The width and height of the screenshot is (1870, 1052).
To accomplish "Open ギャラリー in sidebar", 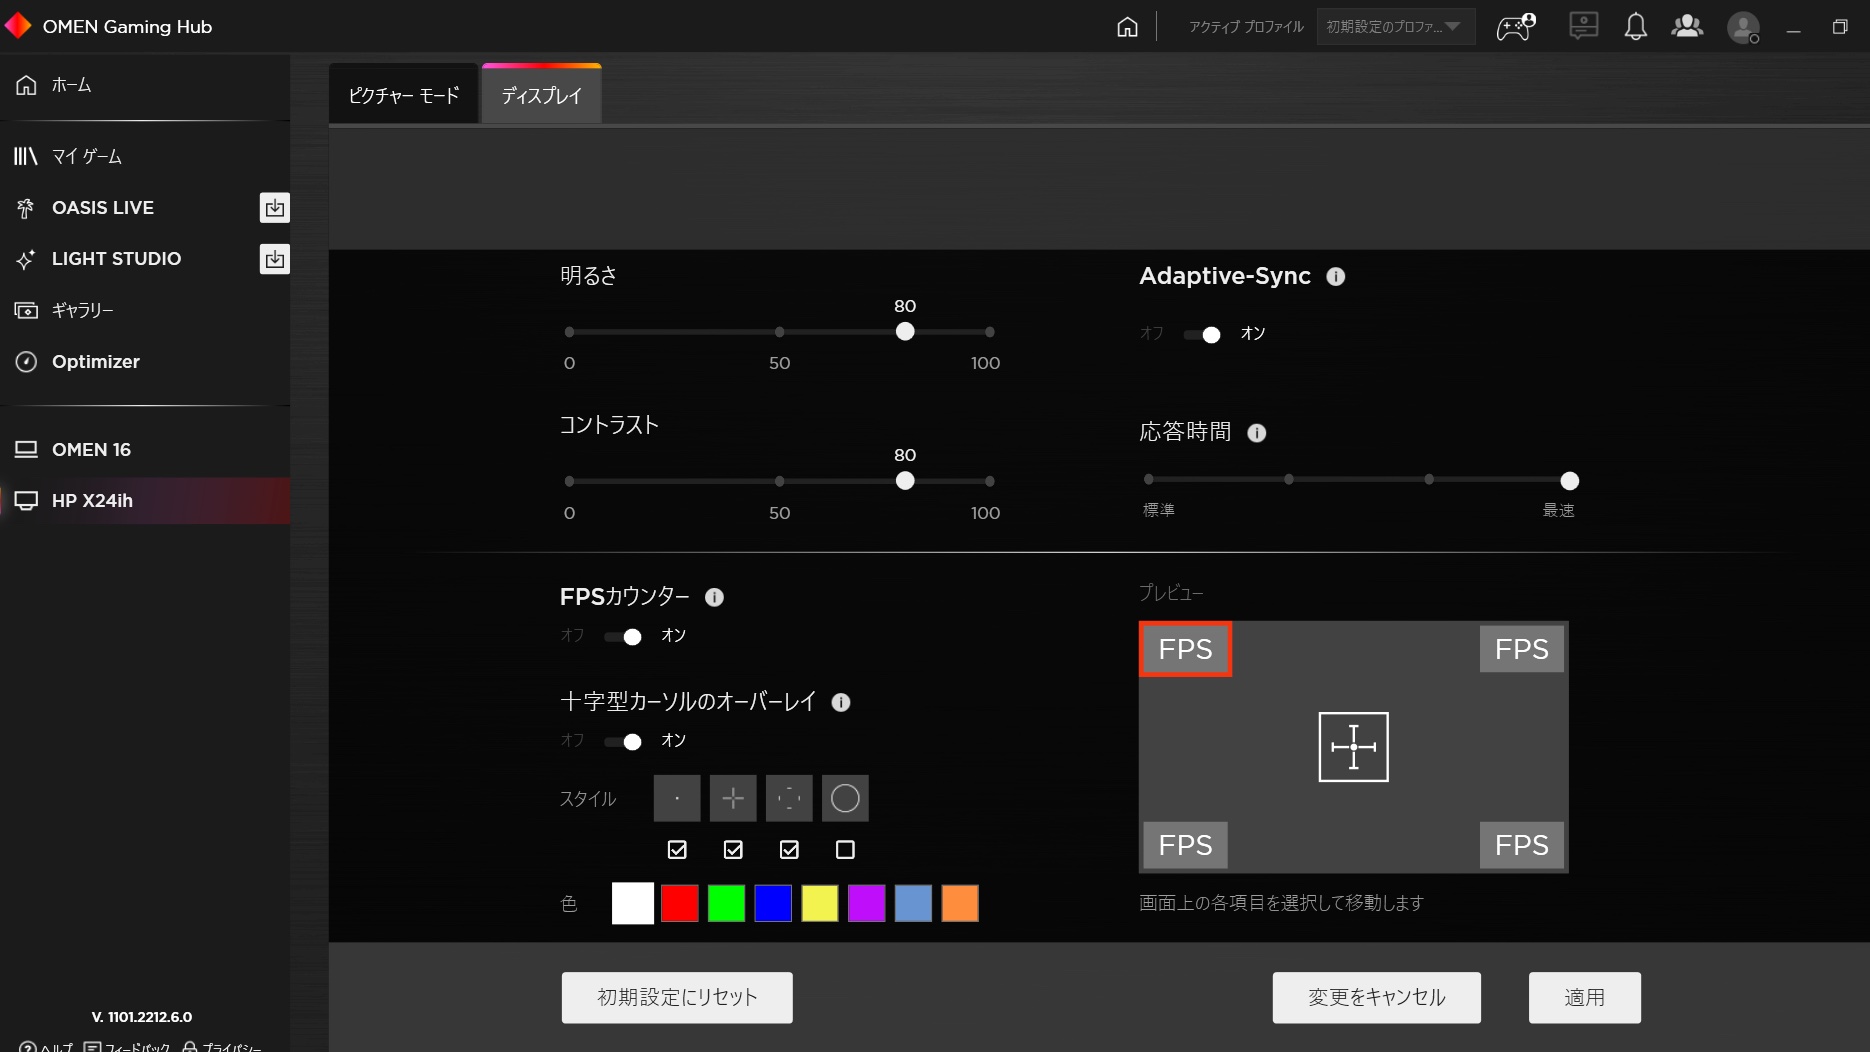I will pos(145,310).
